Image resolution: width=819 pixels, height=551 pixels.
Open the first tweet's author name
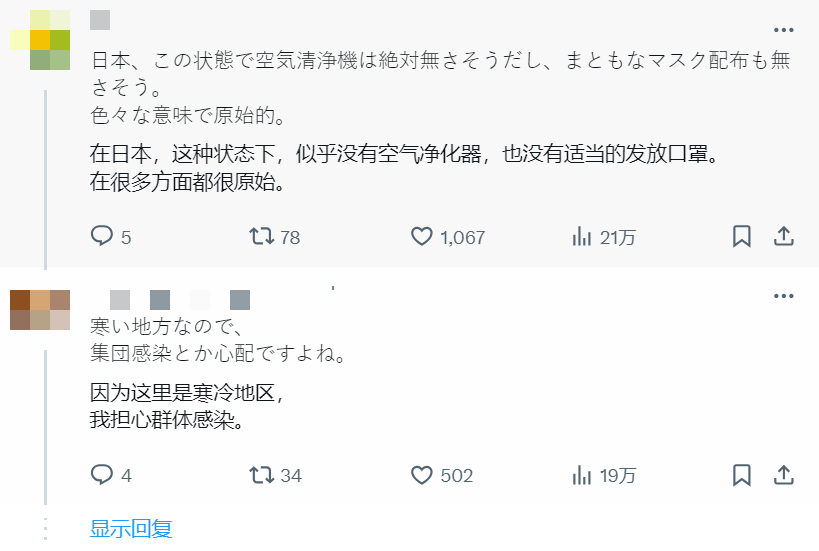100,20
